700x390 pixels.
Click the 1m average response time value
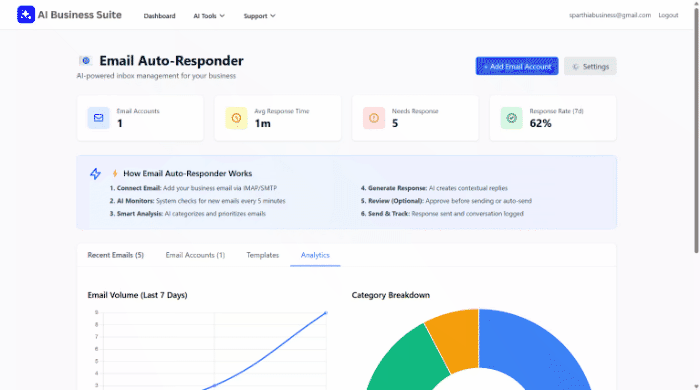(262, 124)
